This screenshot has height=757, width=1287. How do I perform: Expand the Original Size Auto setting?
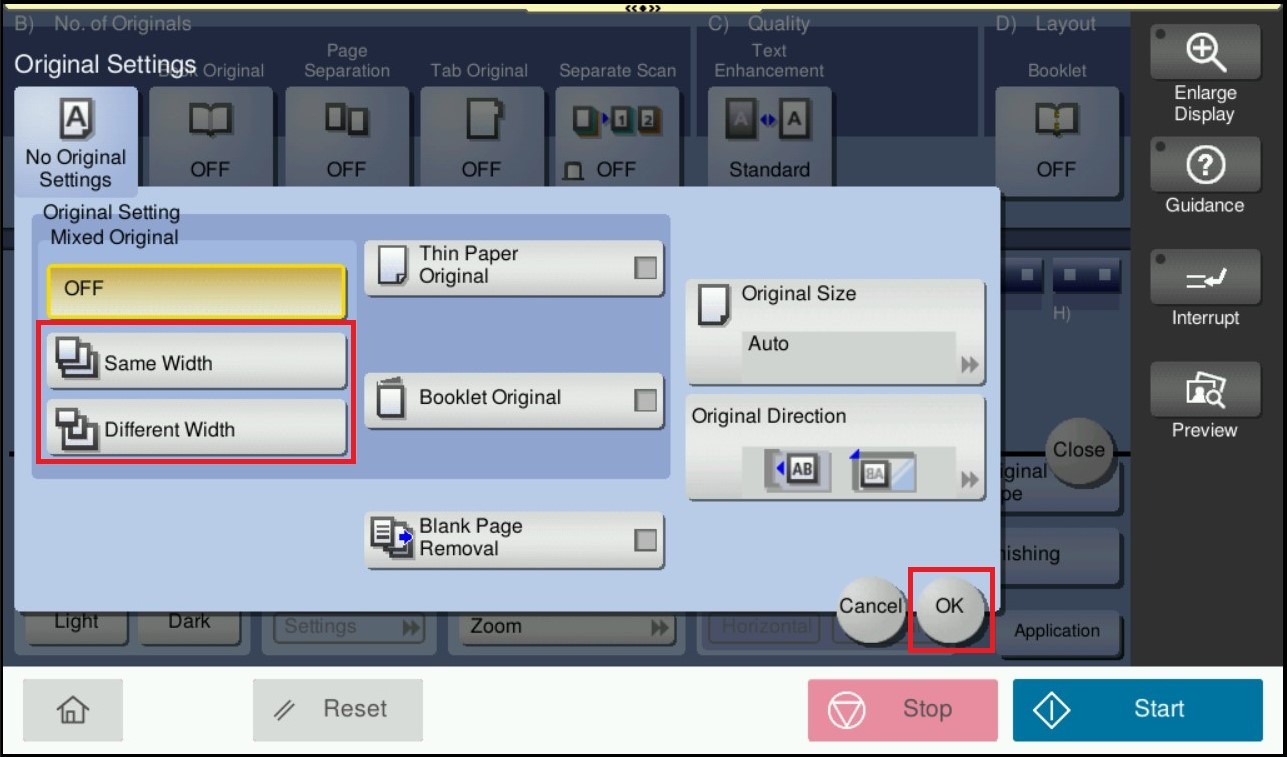(835, 332)
